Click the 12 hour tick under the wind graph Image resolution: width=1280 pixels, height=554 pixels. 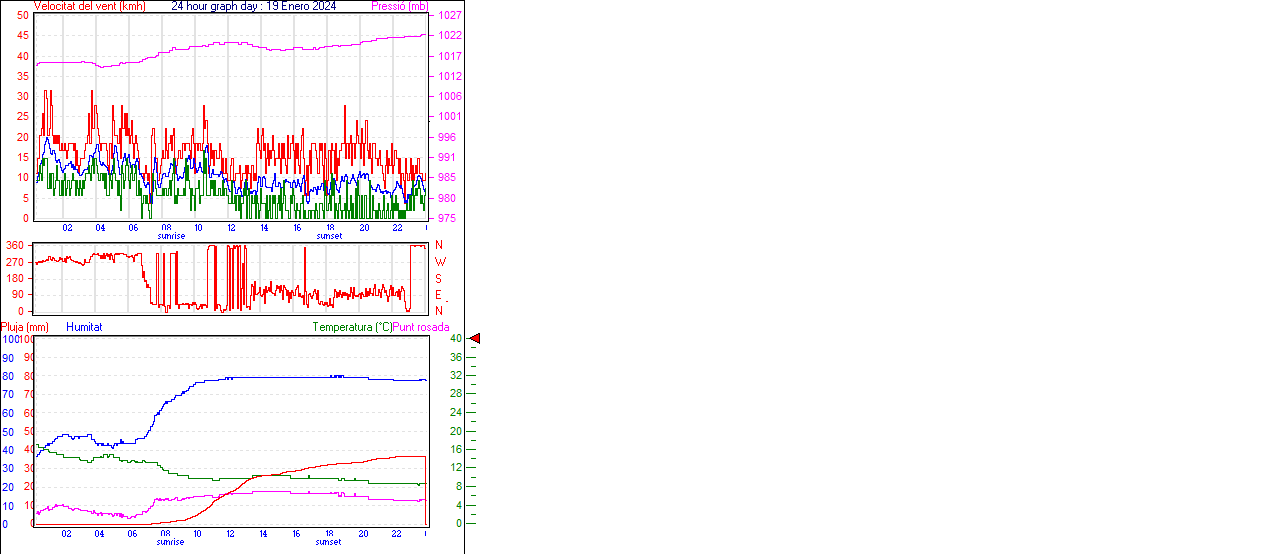(x=231, y=228)
